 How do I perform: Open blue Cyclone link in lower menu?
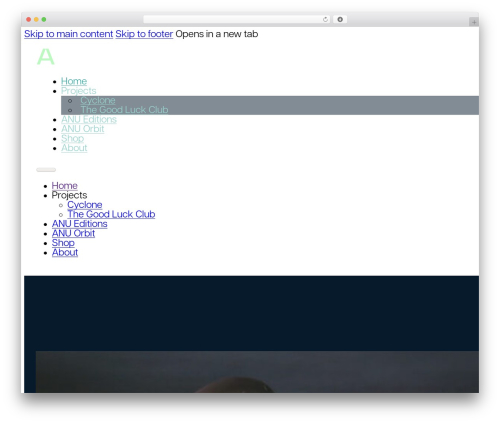[x=85, y=205]
